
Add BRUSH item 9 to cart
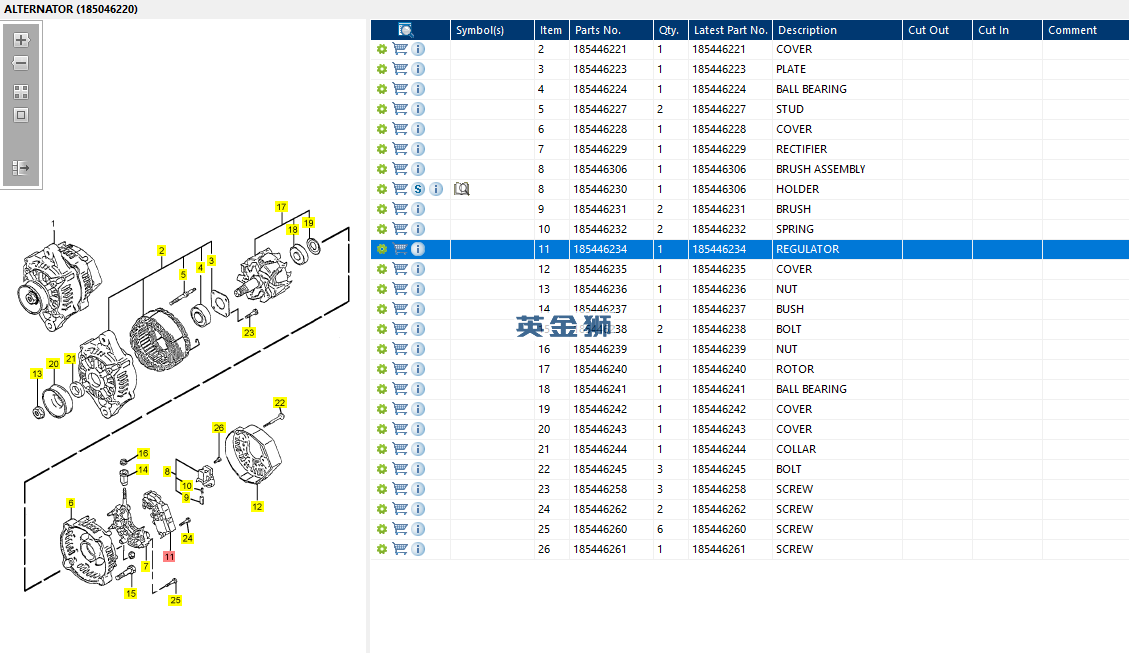point(400,209)
